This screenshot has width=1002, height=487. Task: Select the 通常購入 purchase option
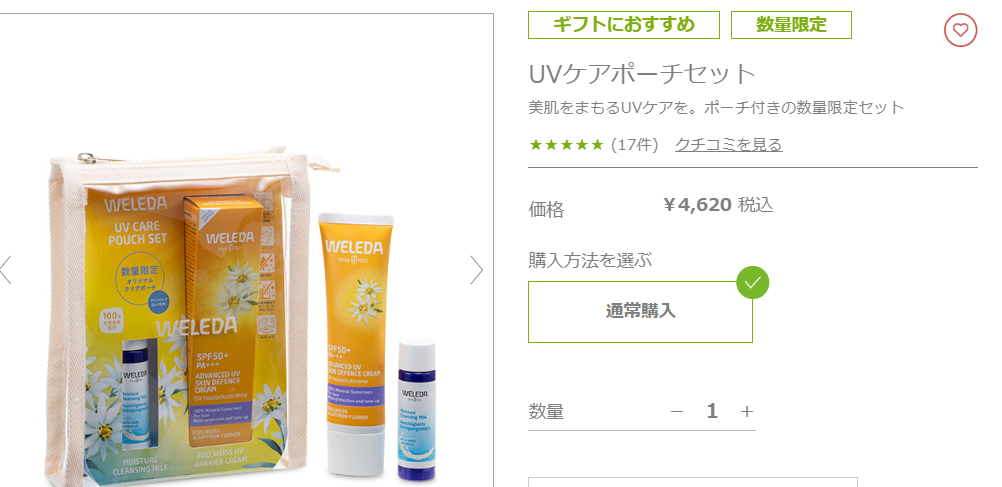[x=640, y=312]
